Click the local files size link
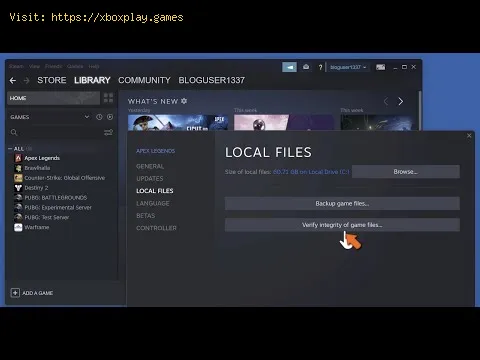 [x=311, y=172]
